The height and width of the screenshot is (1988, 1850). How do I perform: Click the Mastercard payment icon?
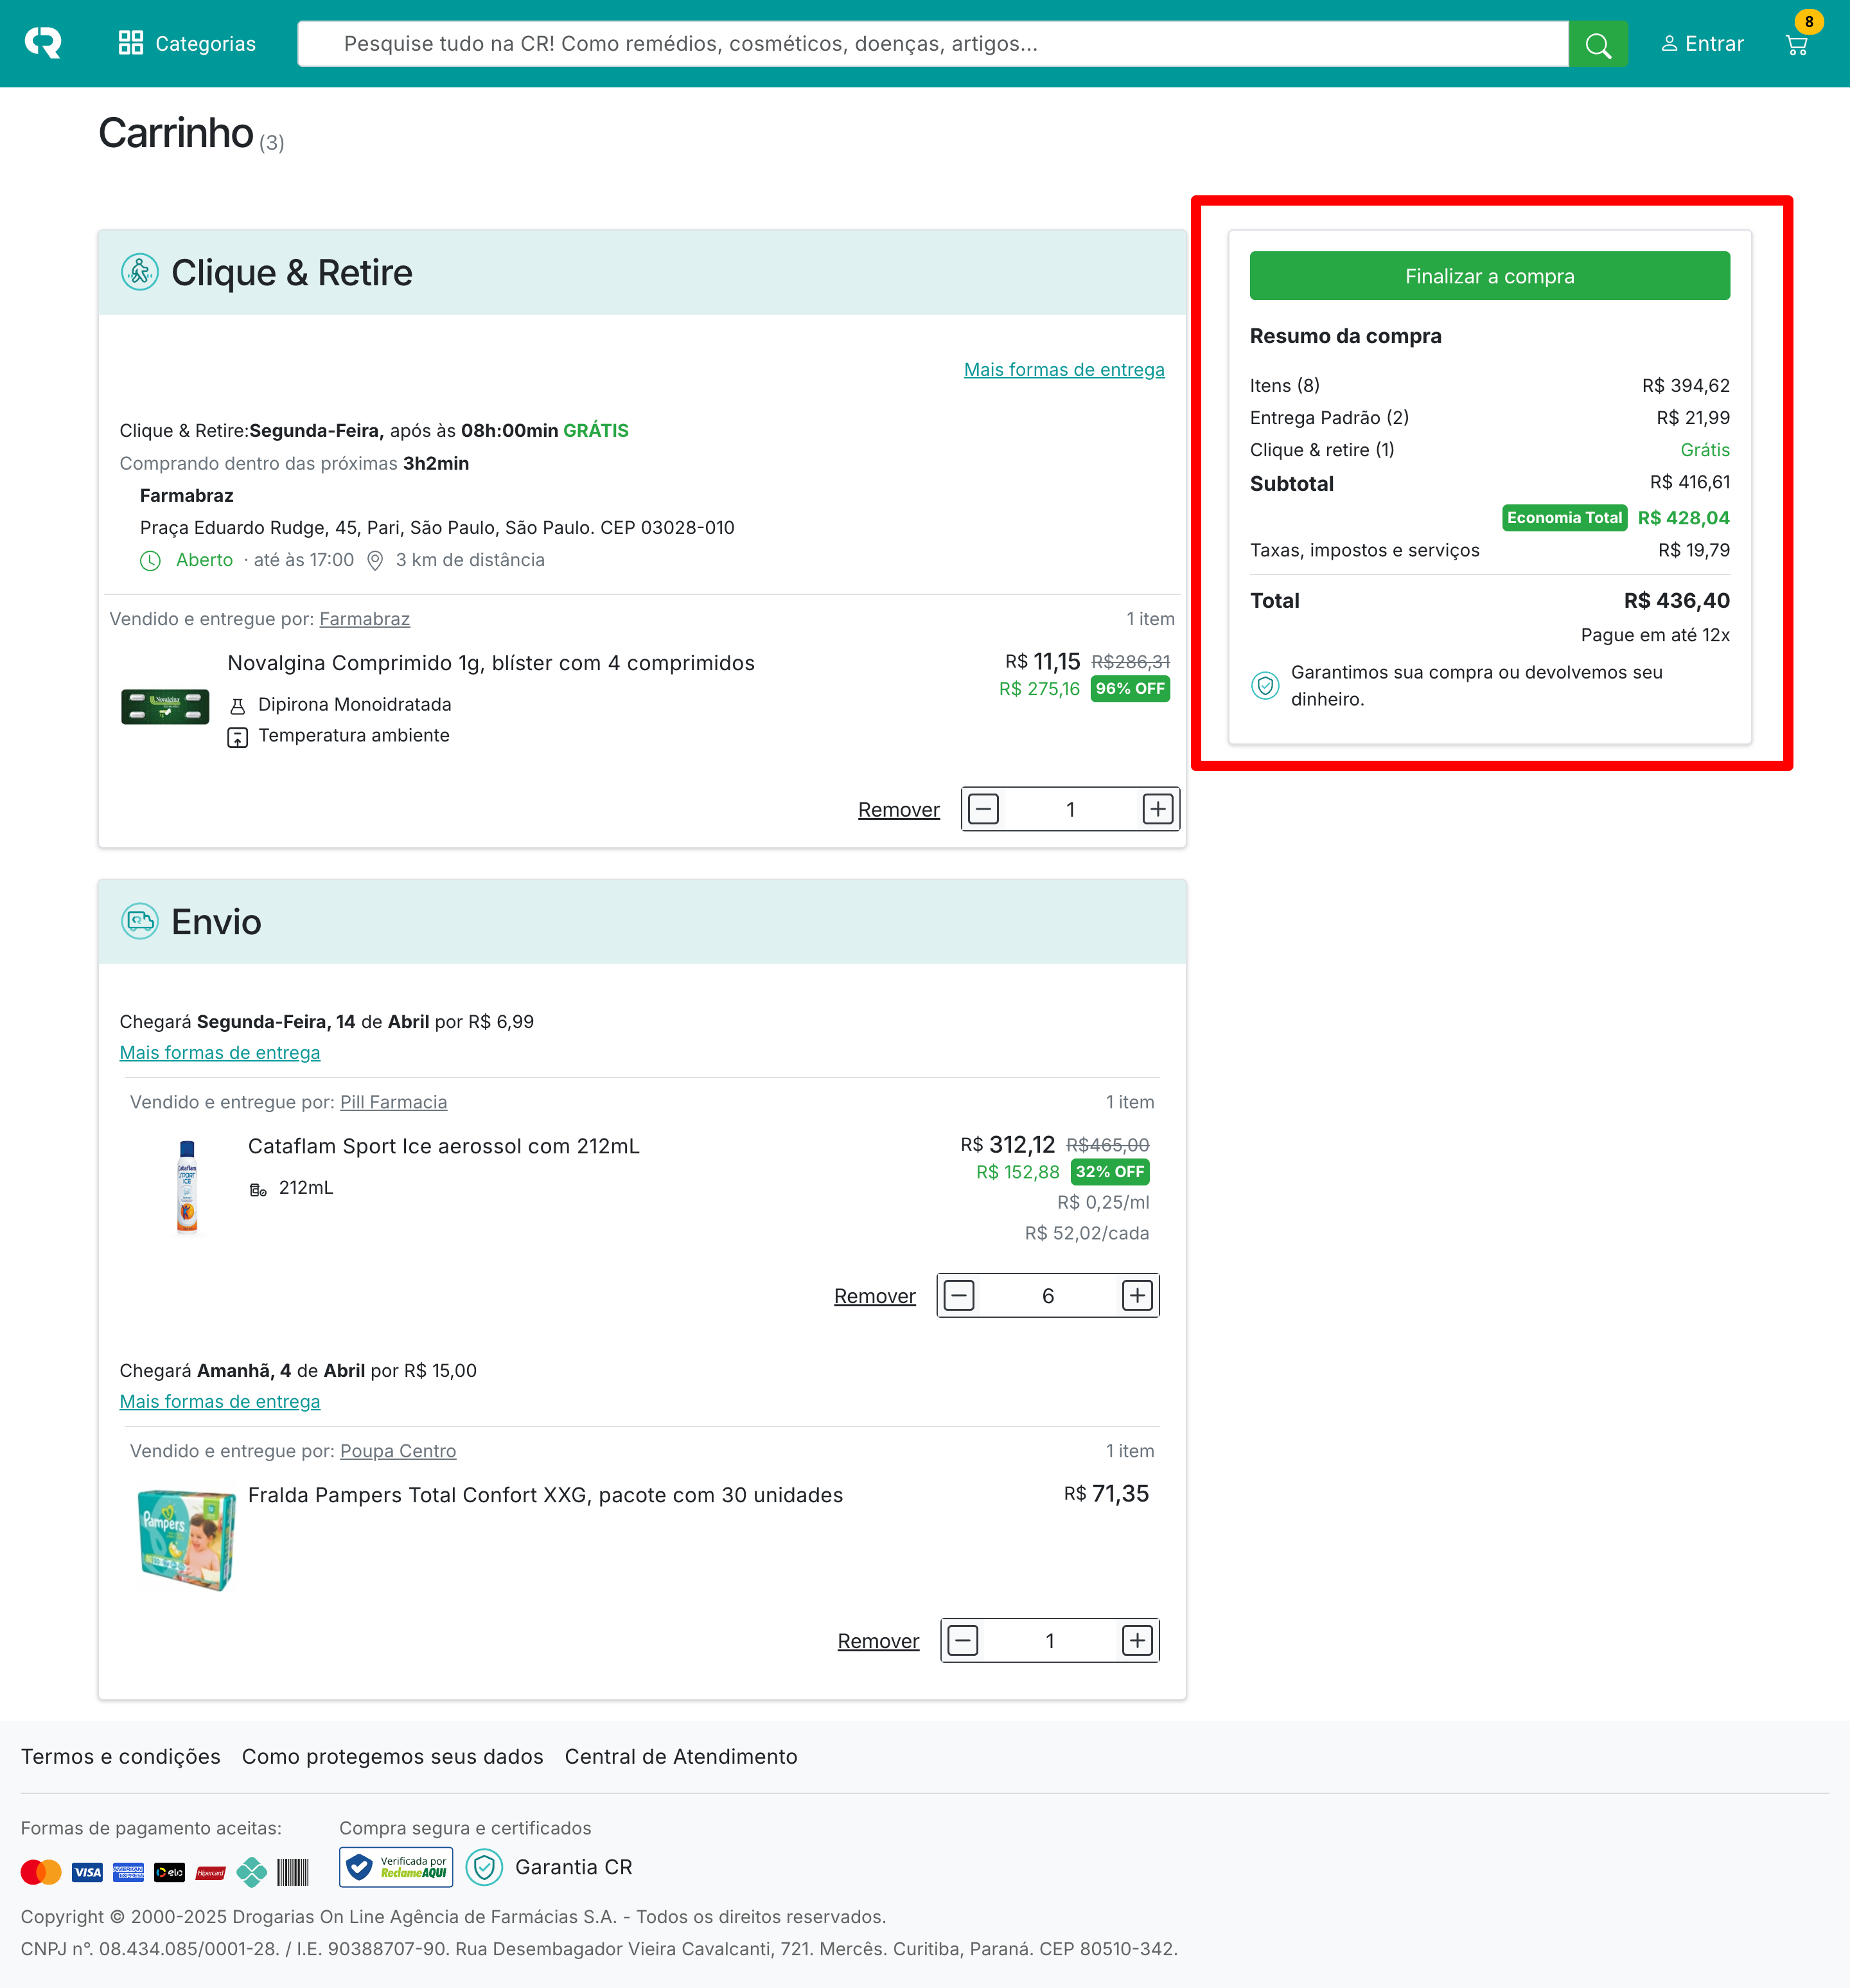(41, 1872)
